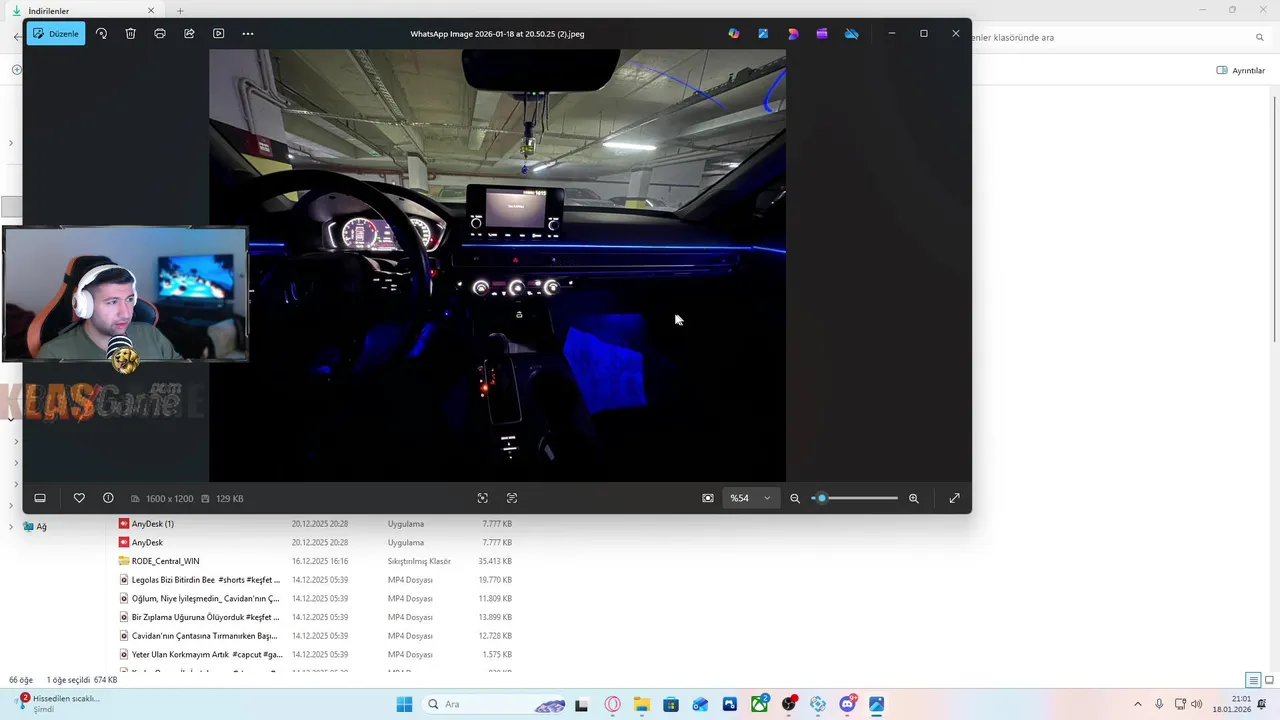Click the fit-to-window scan icon
Screen dimensions: 1280x720
tap(483, 498)
